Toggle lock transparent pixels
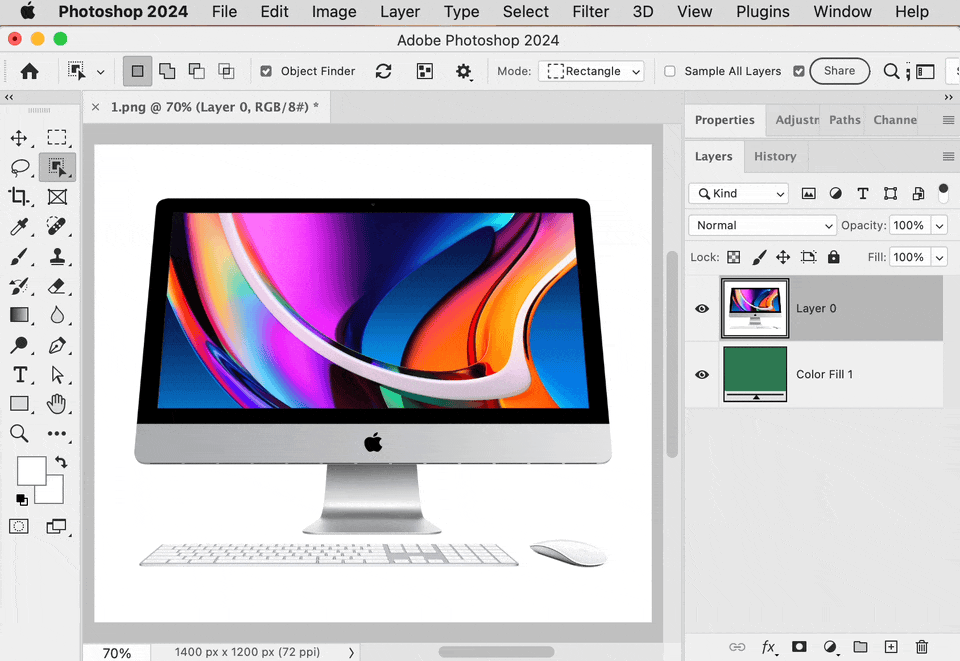 (733, 257)
